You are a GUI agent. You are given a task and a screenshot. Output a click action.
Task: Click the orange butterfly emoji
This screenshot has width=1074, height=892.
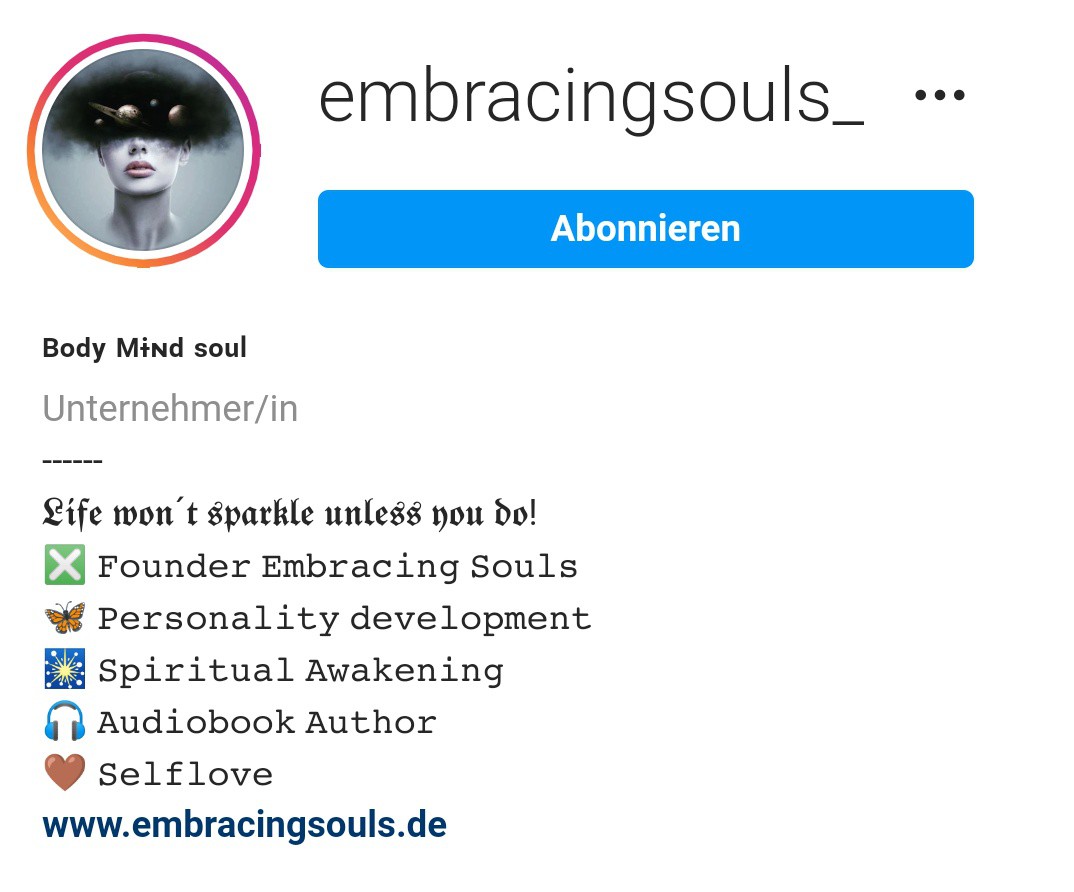64,617
